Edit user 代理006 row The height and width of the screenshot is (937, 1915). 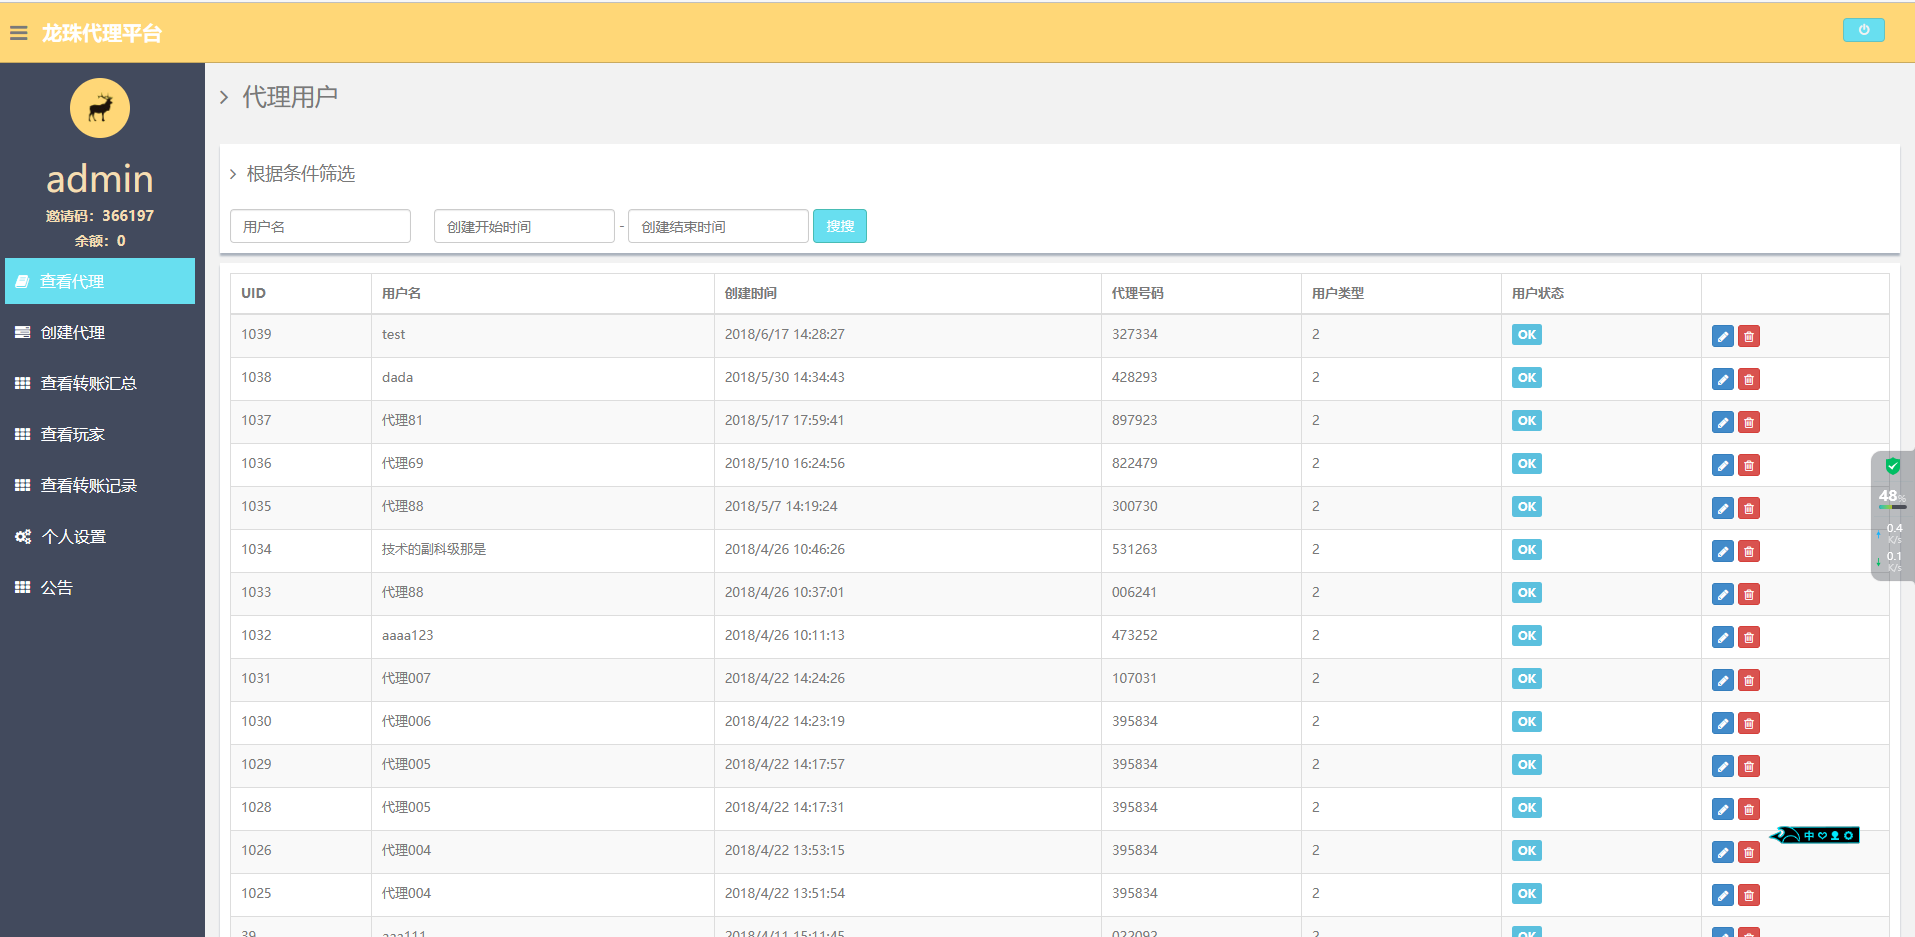1722,723
